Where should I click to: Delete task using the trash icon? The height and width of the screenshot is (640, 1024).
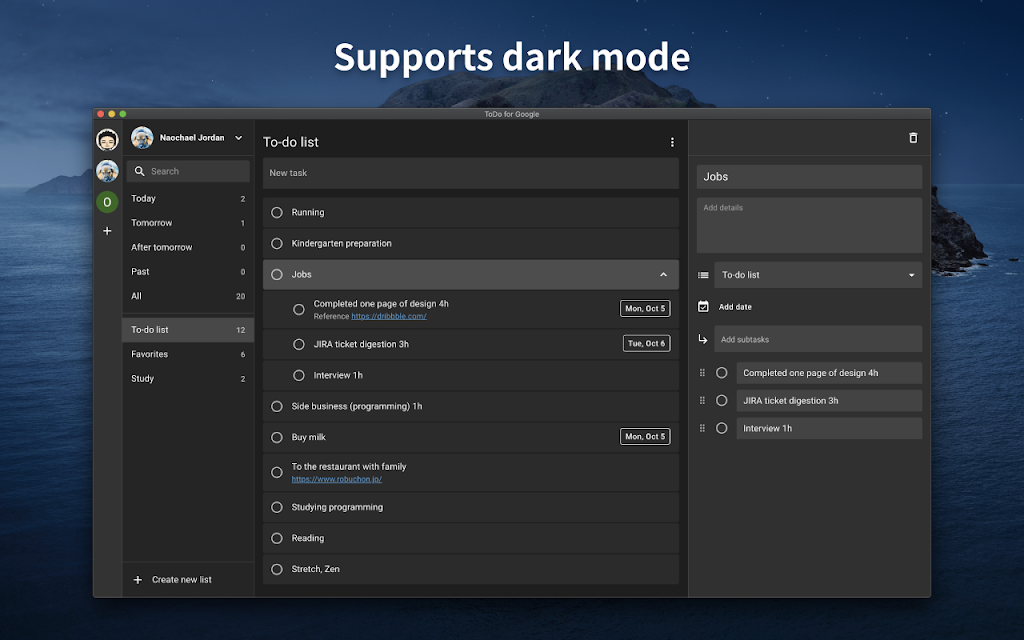913,138
